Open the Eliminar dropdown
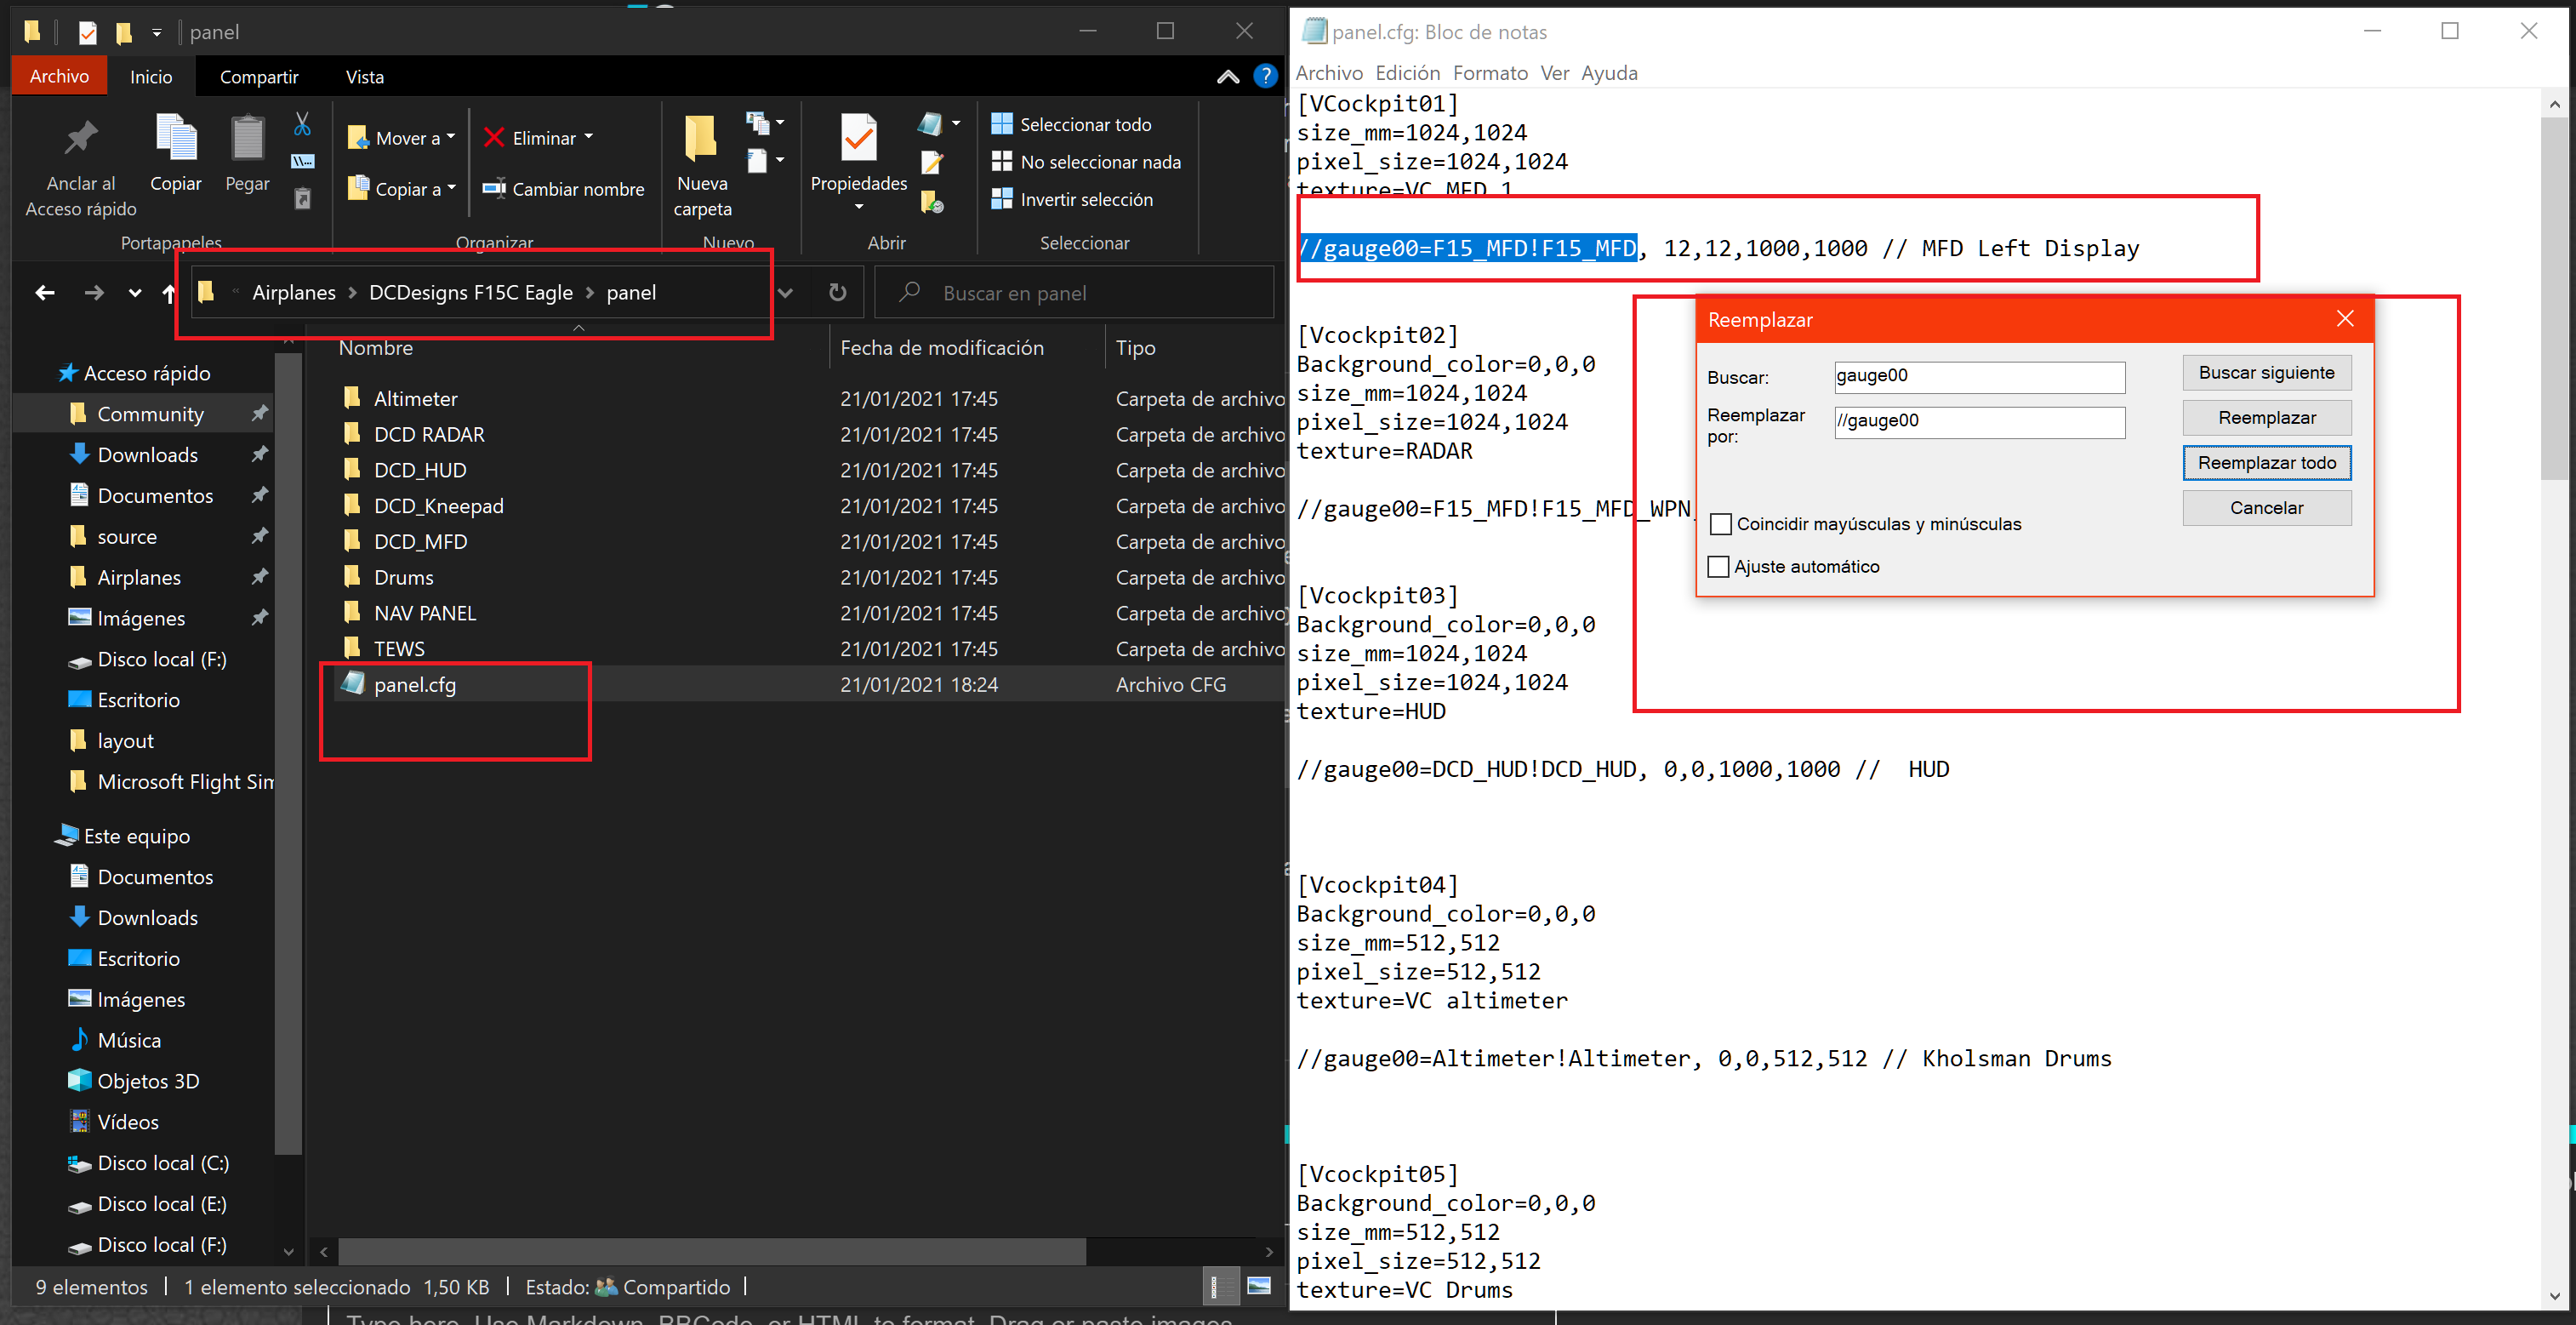 coord(589,137)
